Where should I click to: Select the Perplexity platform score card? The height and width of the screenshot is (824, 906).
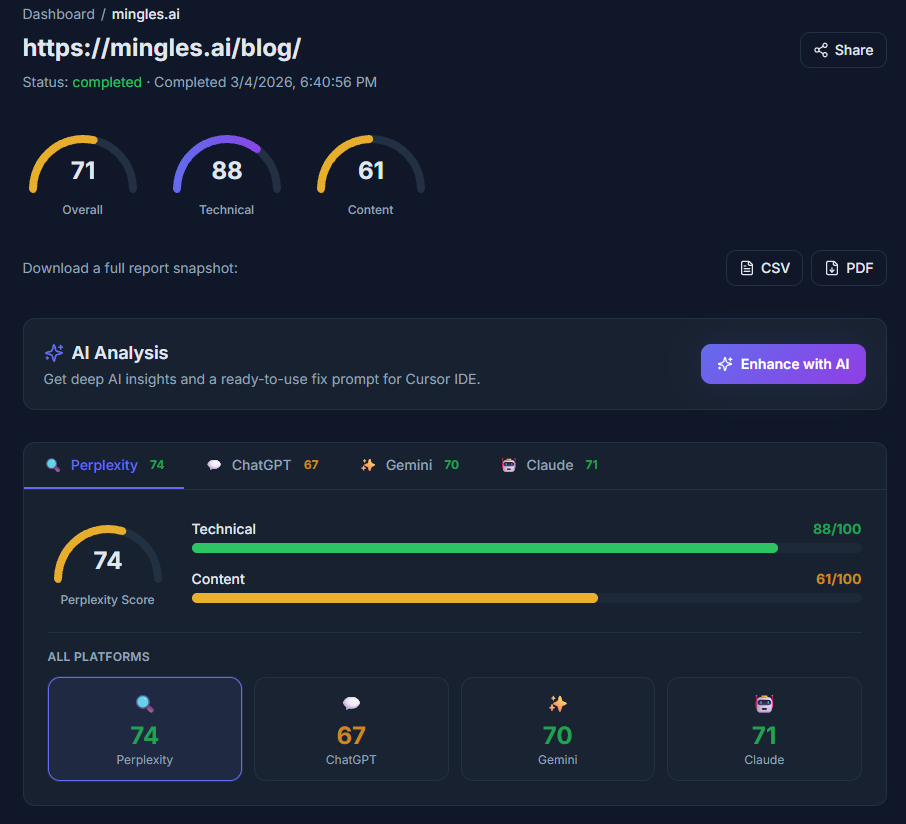coord(144,728)
